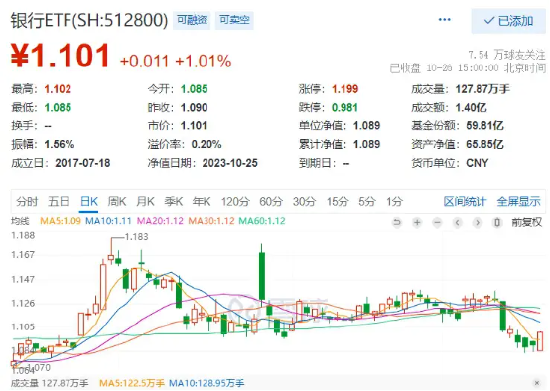This screenshot has width=550, height=391.
Task: Switch to the 分时 chart tab
Action: click(27, 202)
